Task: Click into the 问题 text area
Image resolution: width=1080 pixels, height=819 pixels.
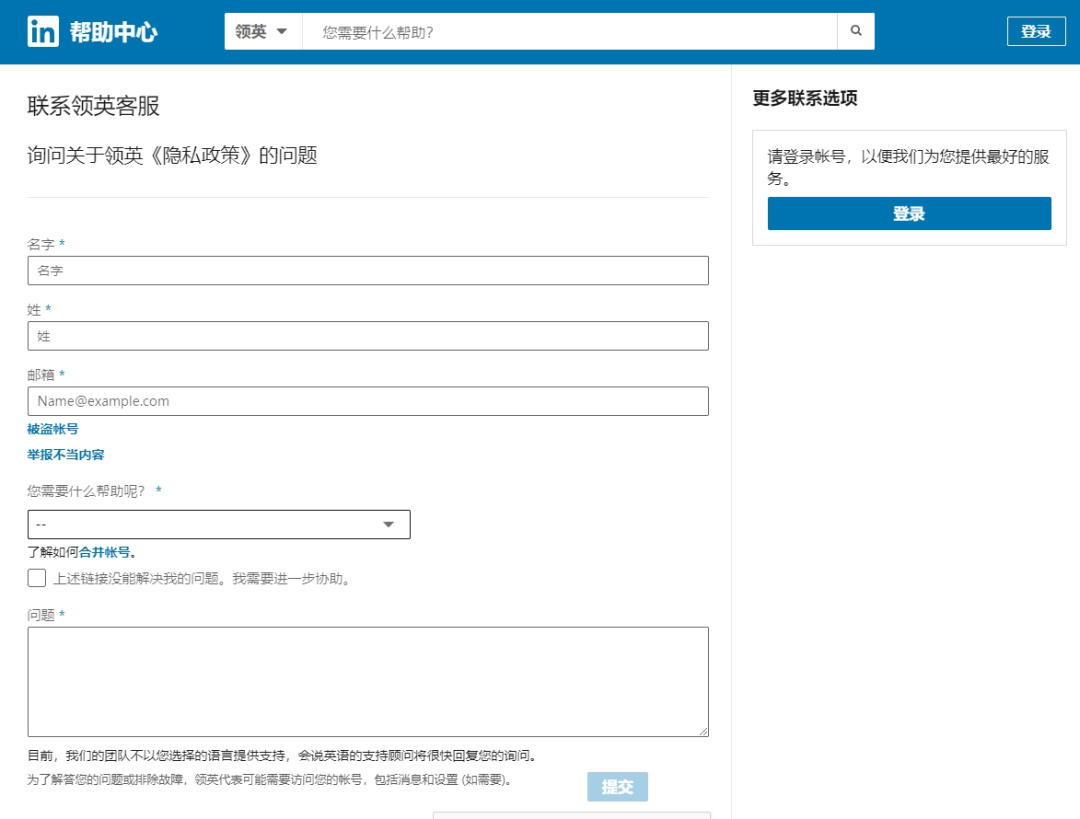Action: [368, 682]
